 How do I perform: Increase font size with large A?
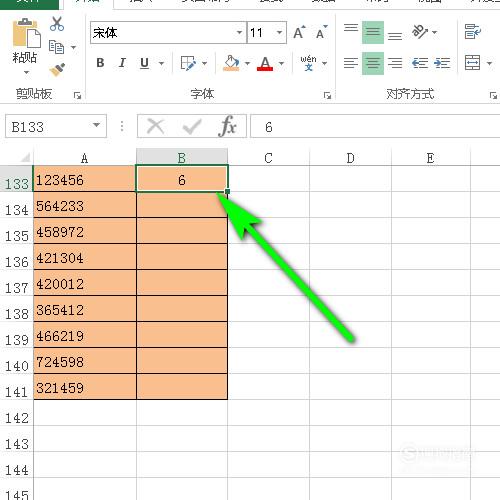click(x=299, y=32)
